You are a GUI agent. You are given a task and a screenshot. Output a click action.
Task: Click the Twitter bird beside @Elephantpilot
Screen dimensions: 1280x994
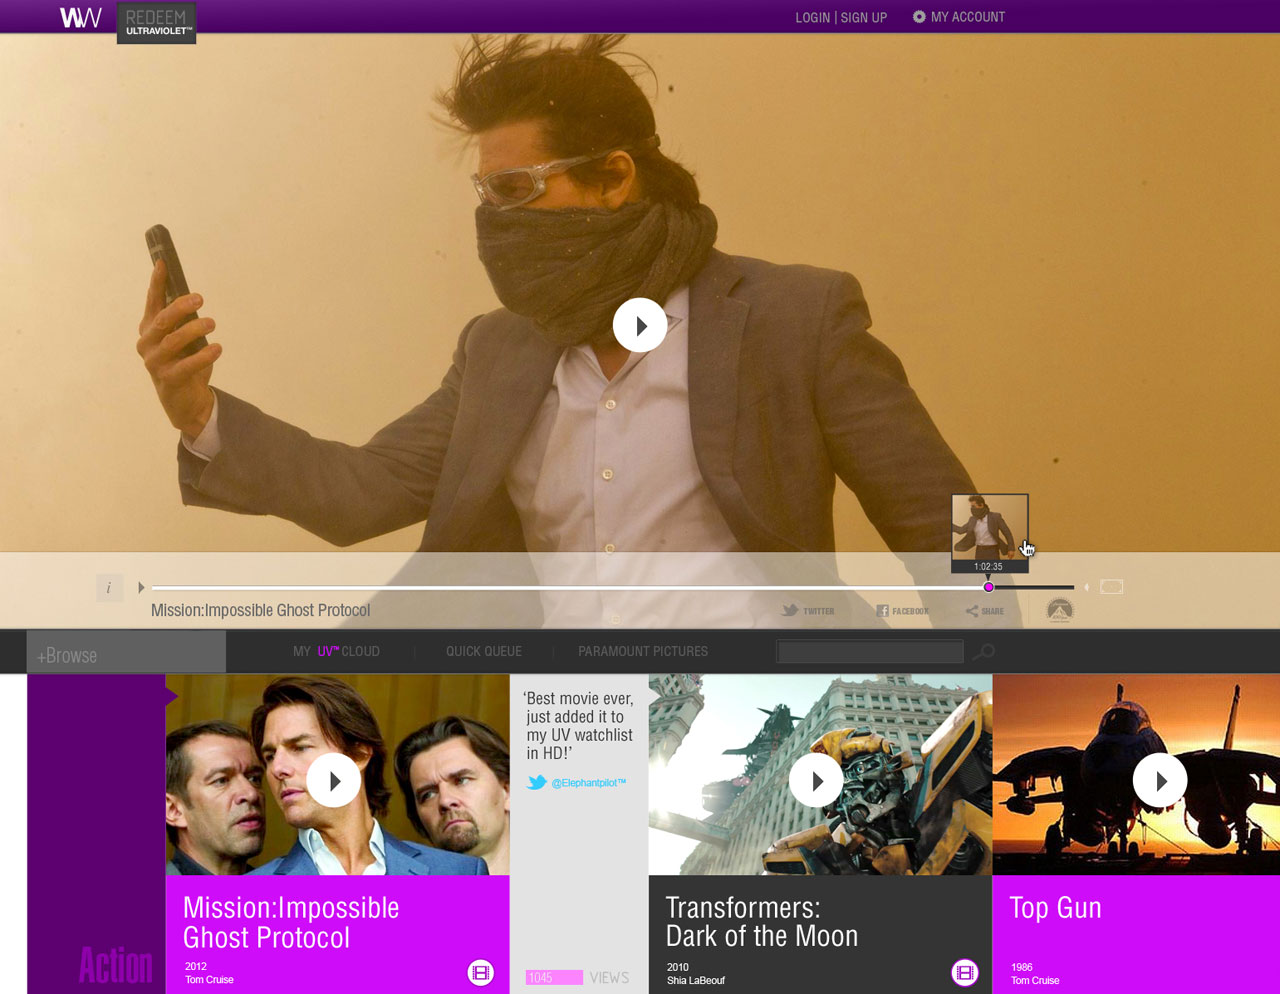[x=537, y=782]
